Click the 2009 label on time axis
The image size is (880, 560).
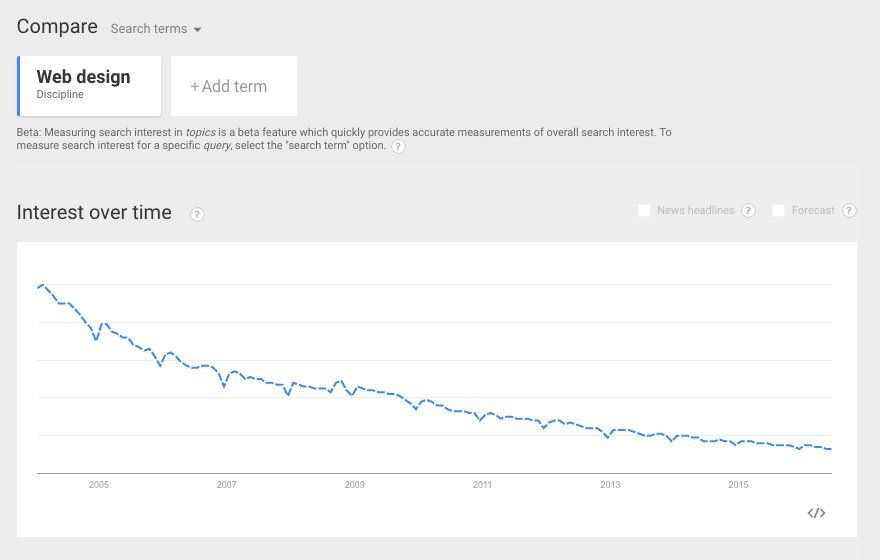[355, 485]
